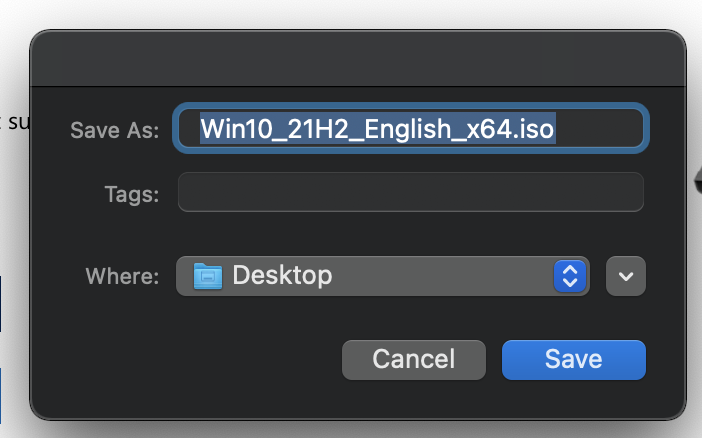Click the Save button

(x=574, y=360)
